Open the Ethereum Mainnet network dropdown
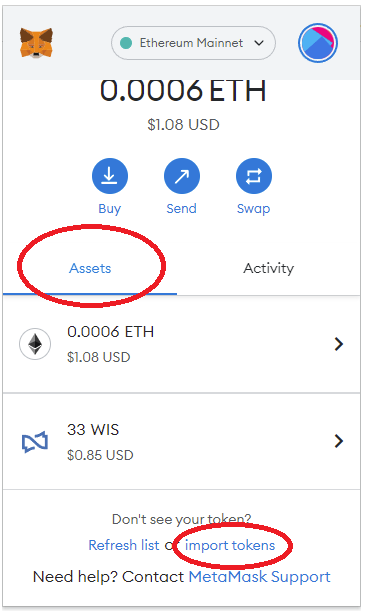The image size is (365, 614). coord(193,43)
